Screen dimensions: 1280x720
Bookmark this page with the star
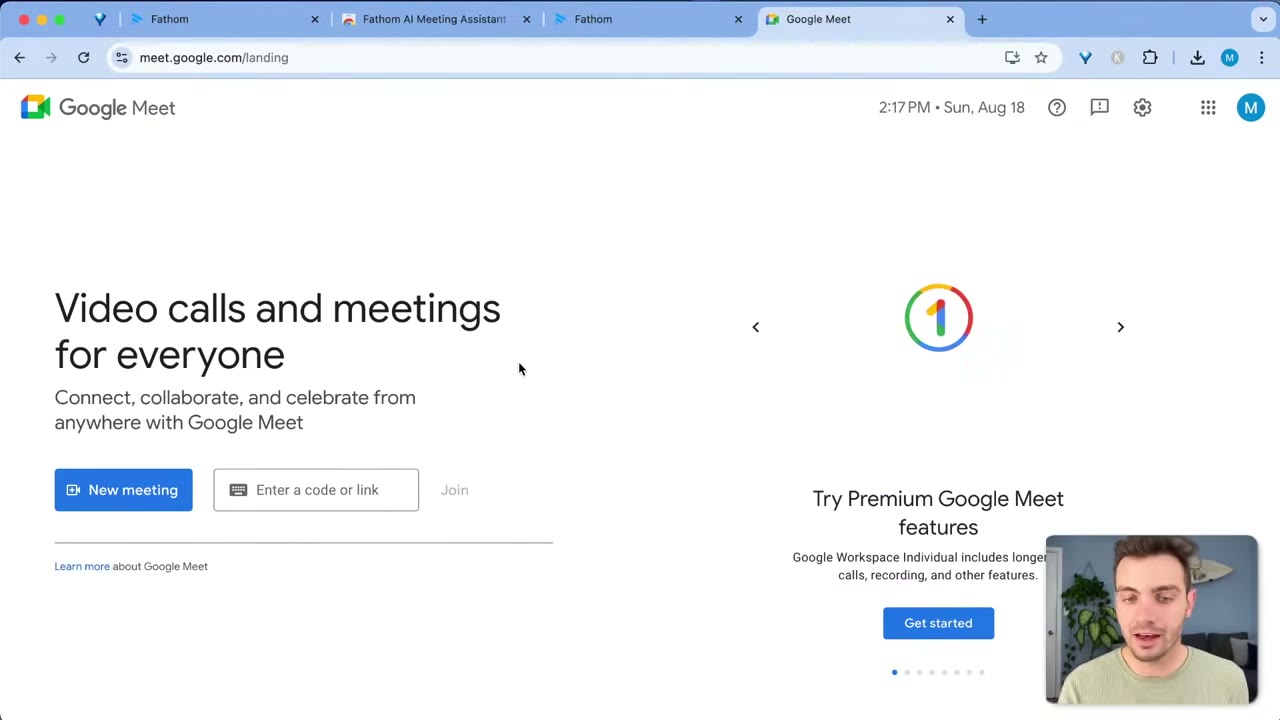click(1041, 58)
